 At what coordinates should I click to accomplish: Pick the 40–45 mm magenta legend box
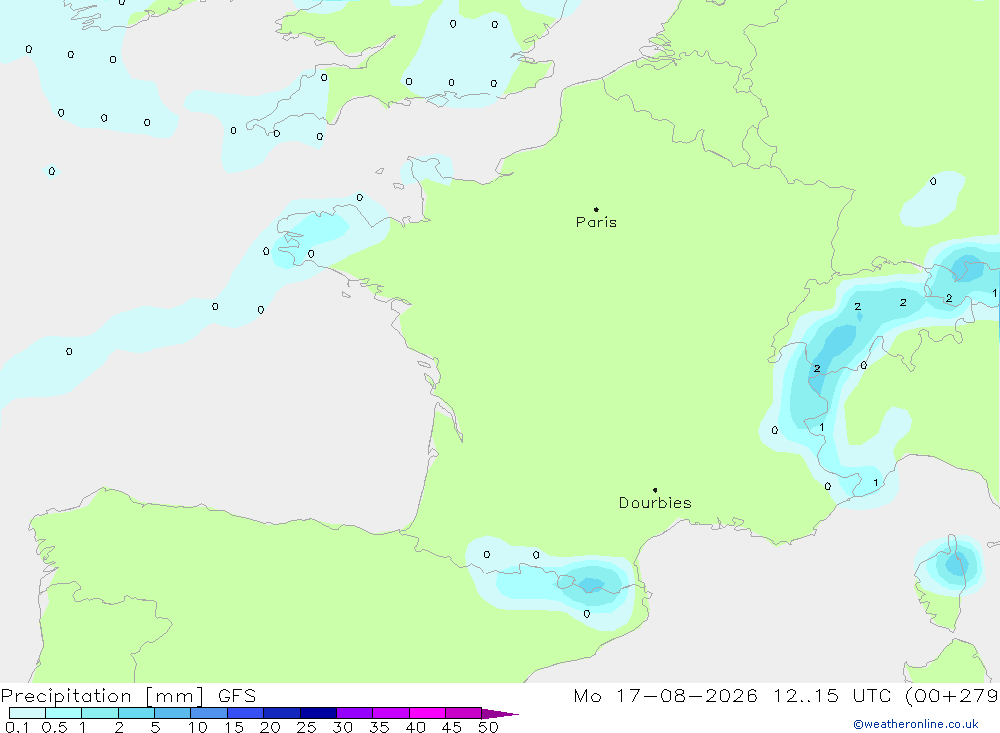[427, 713]
